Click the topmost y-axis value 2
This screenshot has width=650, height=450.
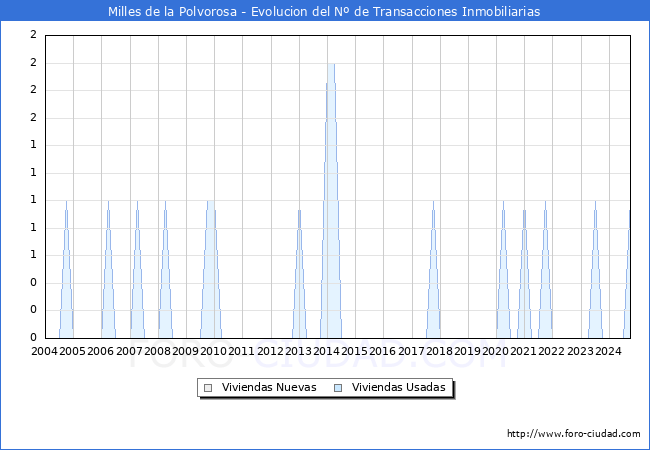coord(33,35)
